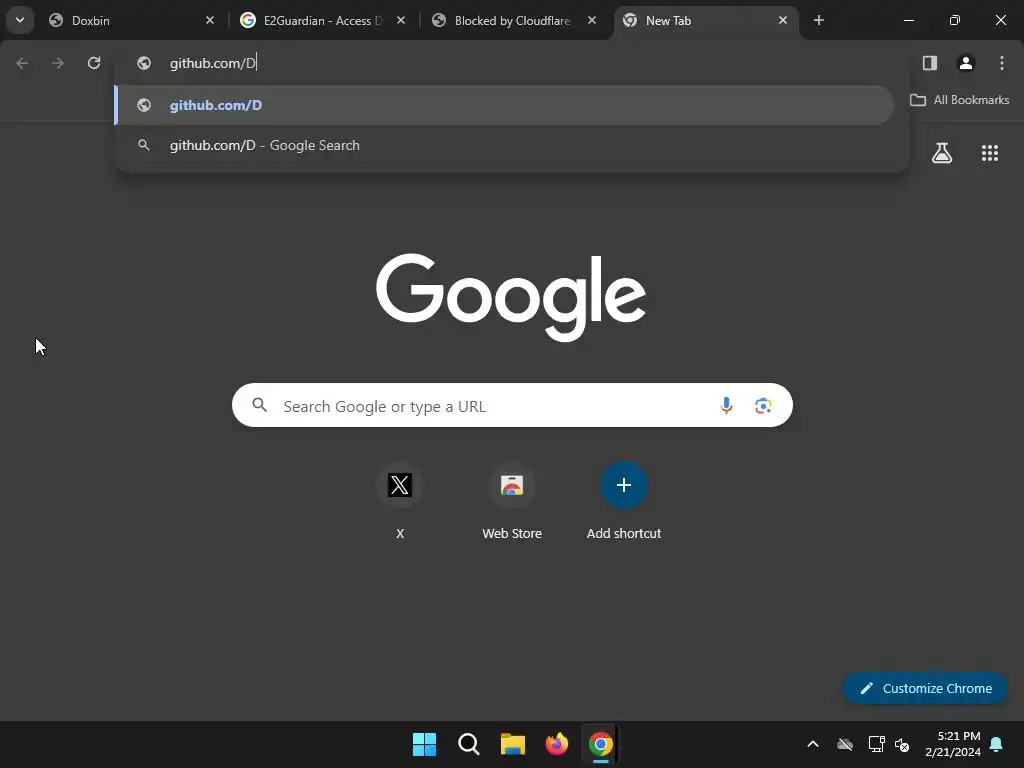Image resolution: width=1024 pixels, height=768 pixels.
Task: Open the Google apps grid
Action: (x=990, y=153)
